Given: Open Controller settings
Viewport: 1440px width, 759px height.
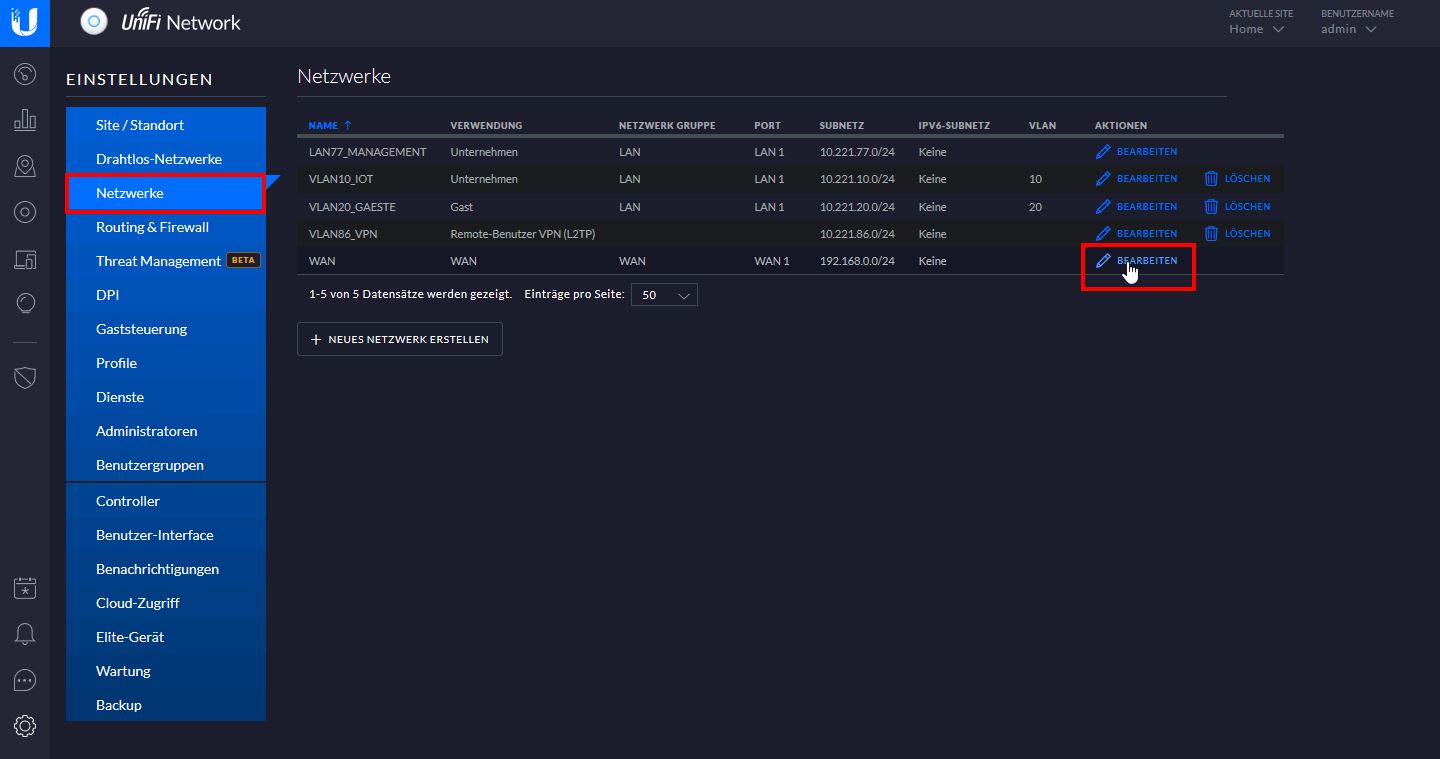Looking at the screenshot, I should click(x=166, y=501).
